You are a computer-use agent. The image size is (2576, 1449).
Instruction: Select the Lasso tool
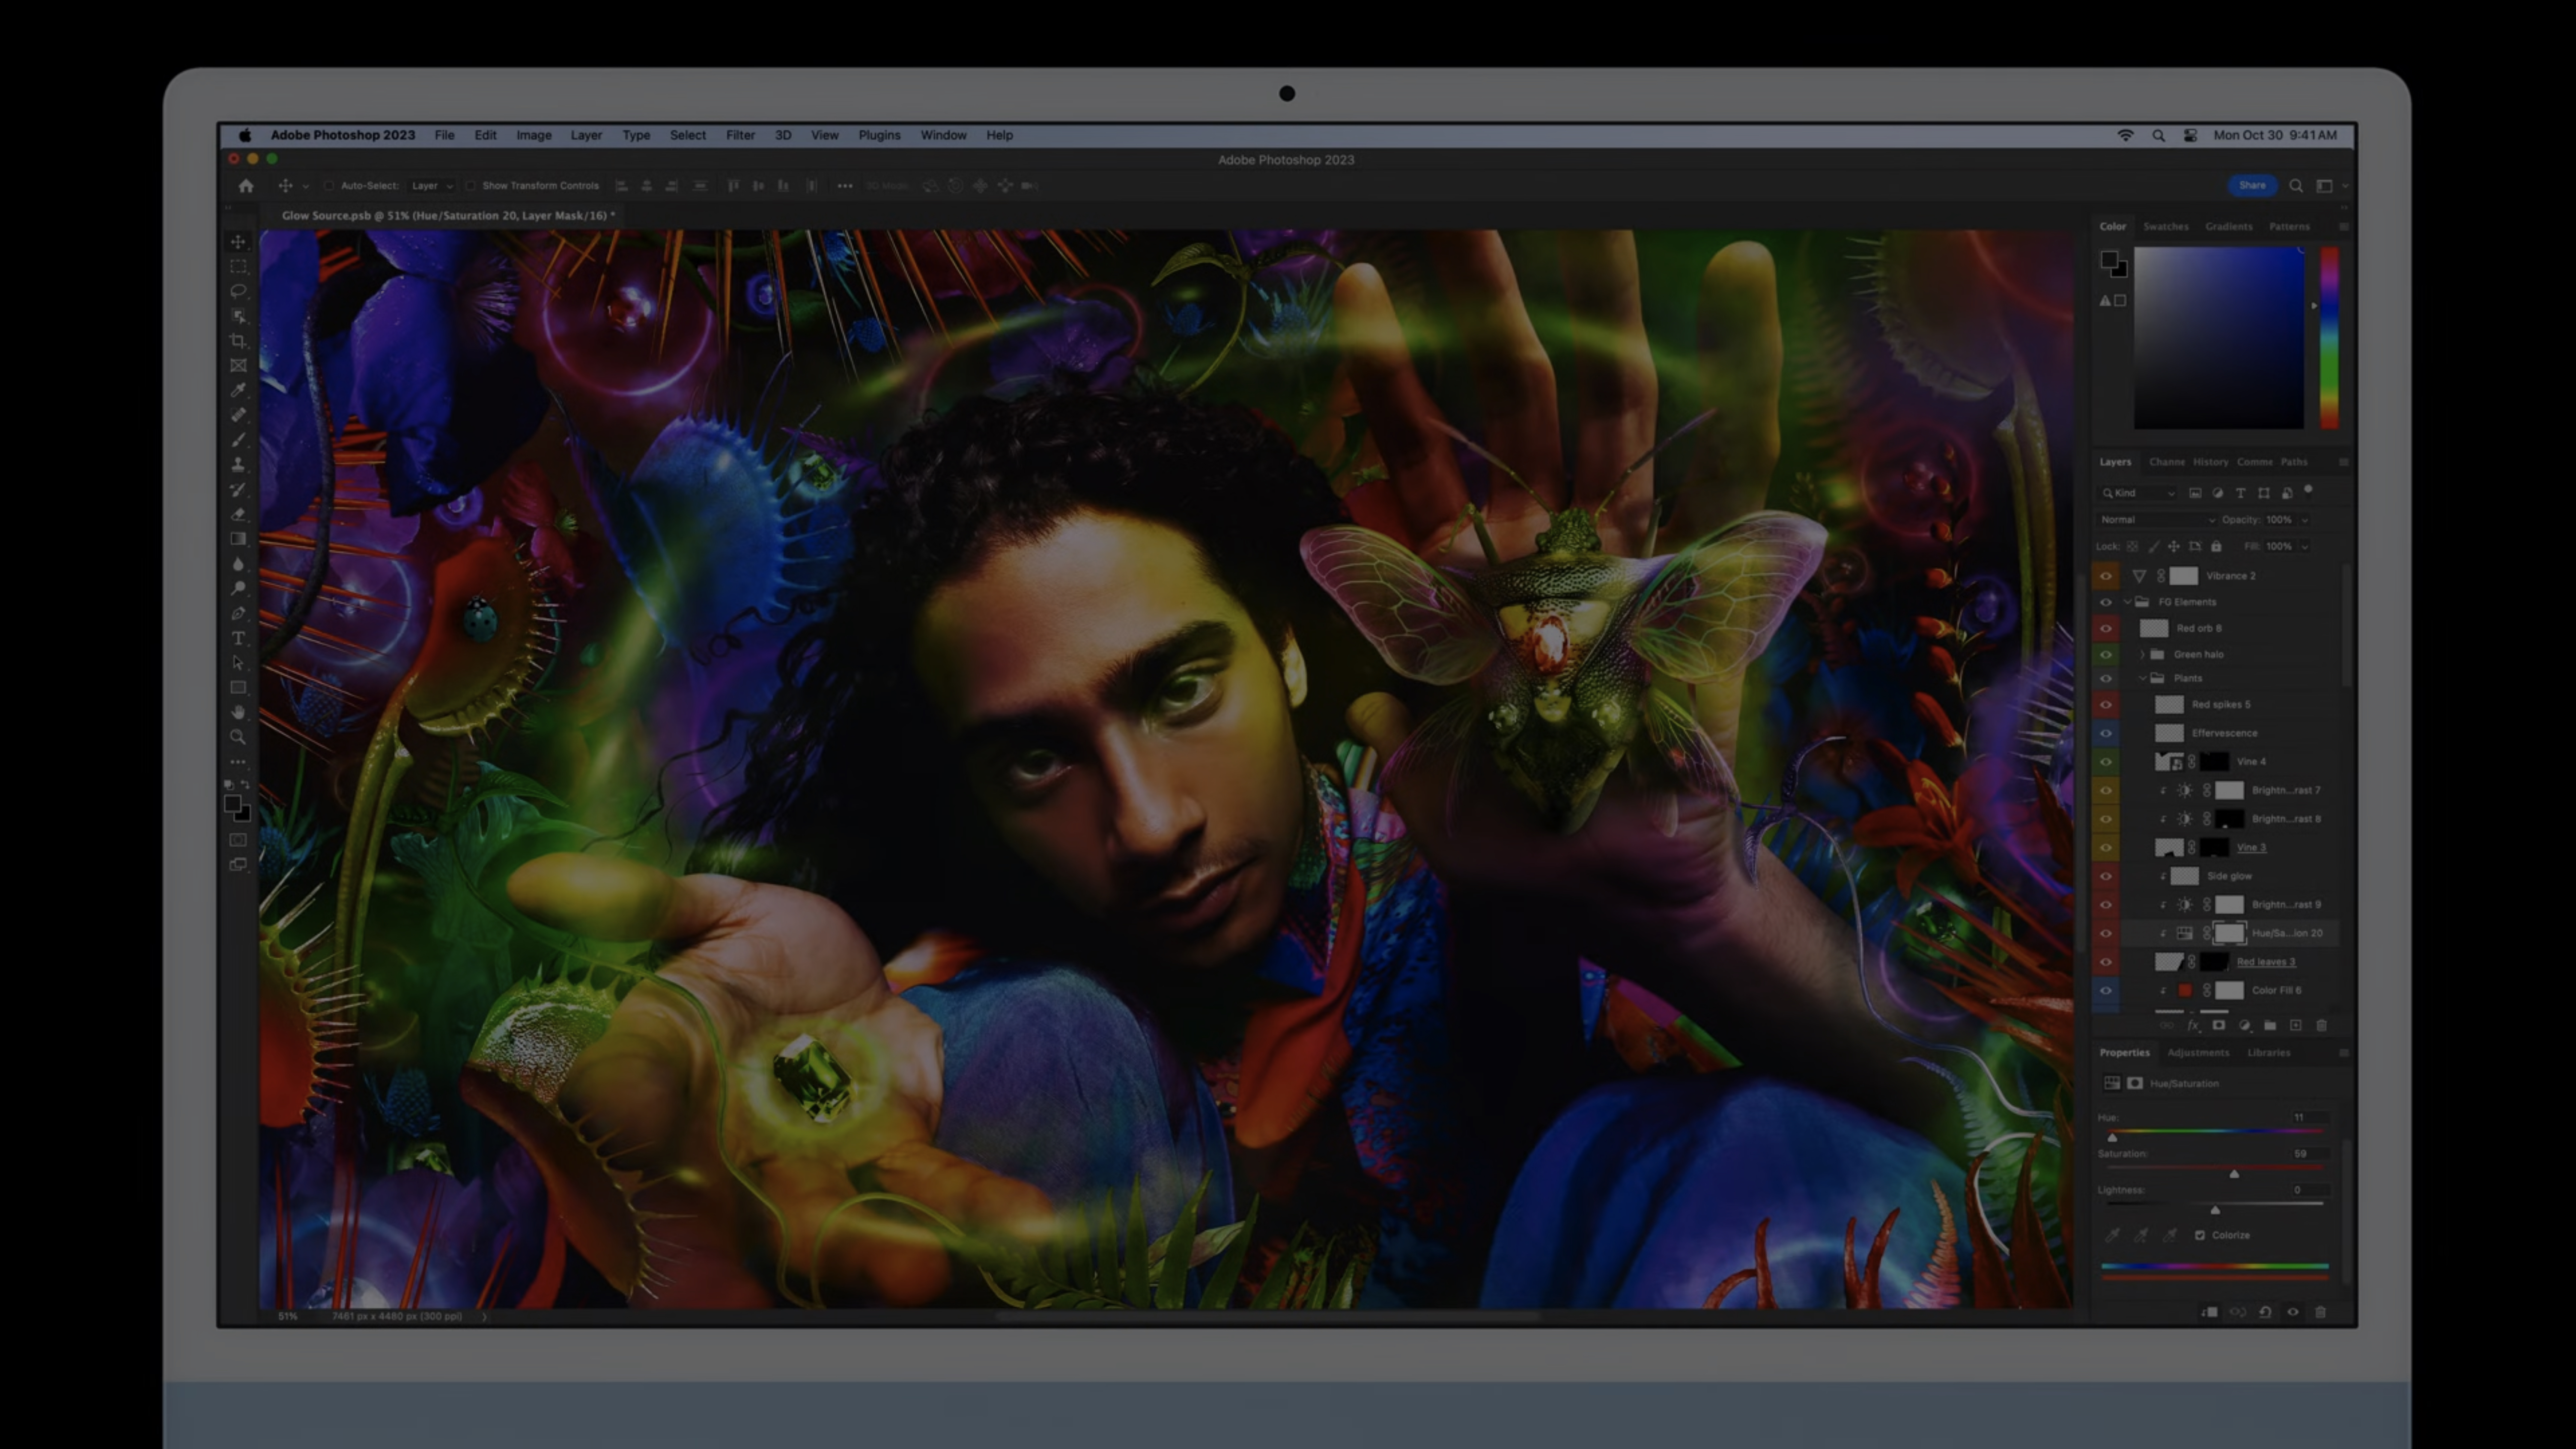click(x=238, y=291)
